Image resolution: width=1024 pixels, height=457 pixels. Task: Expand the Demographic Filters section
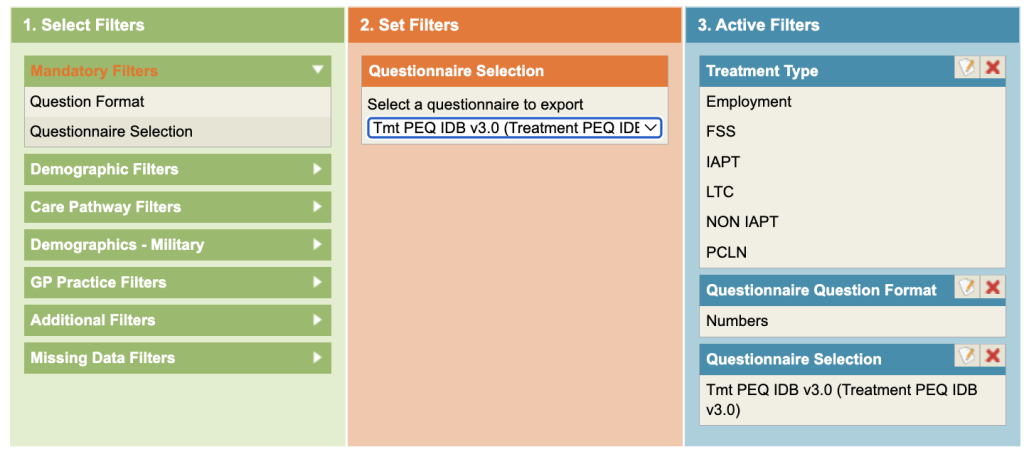(318, 169)
